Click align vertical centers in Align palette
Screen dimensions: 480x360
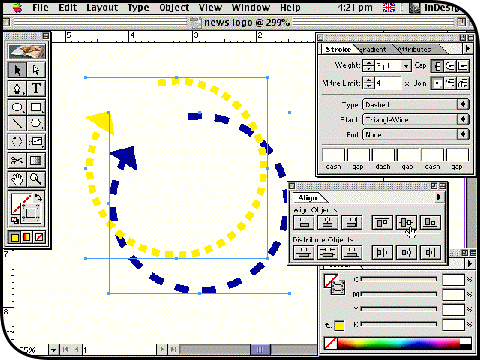click(x=406, y=223)
